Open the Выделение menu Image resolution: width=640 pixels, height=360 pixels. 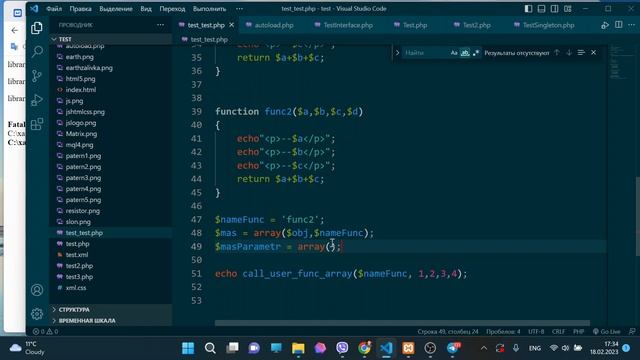point(116,9)
